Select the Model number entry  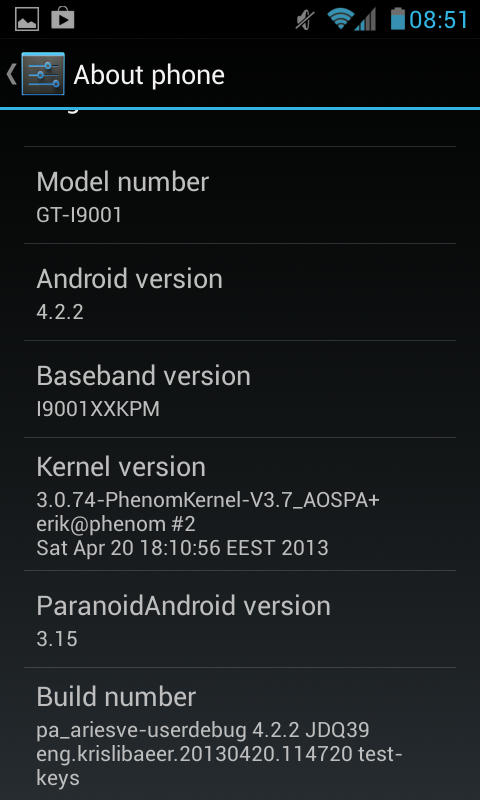point(240,195)
